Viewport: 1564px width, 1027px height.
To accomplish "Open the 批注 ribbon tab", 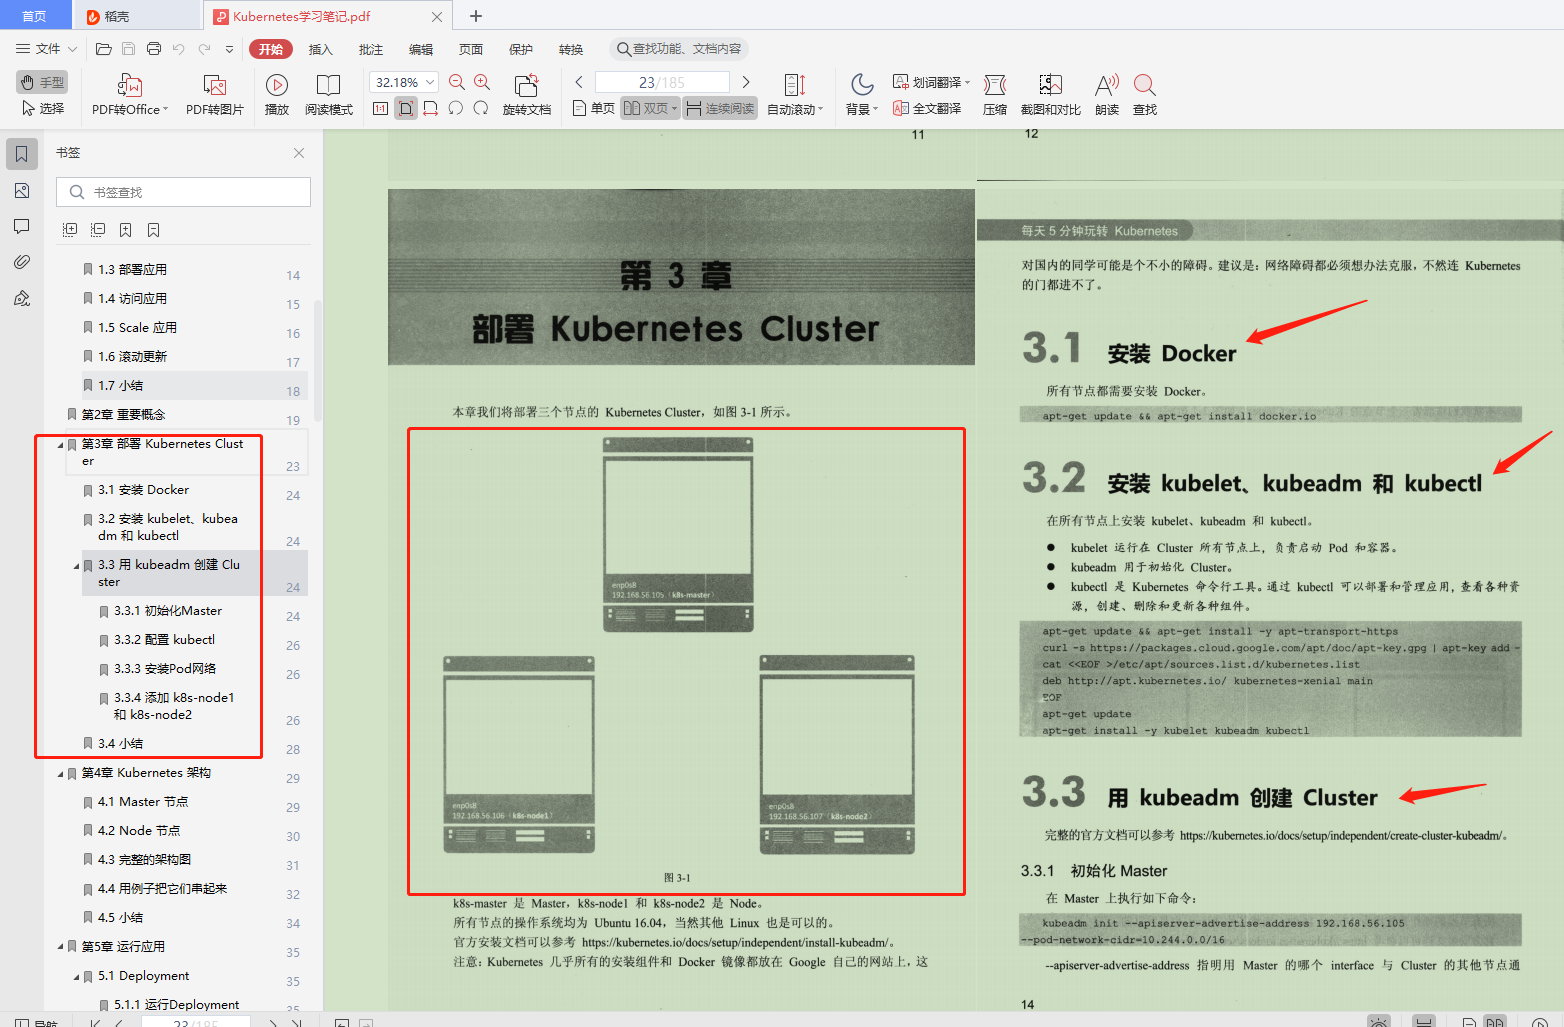I will point(371,49).
